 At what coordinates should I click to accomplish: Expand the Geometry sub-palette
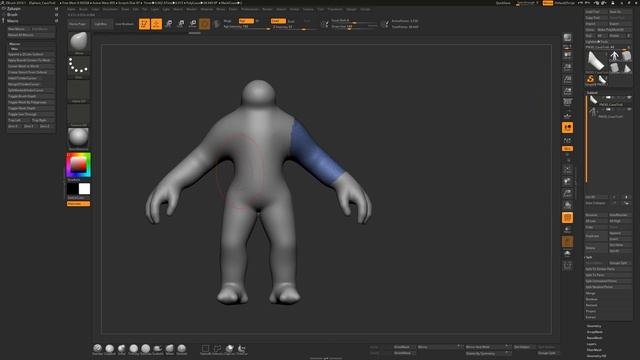tap(594, 326)
